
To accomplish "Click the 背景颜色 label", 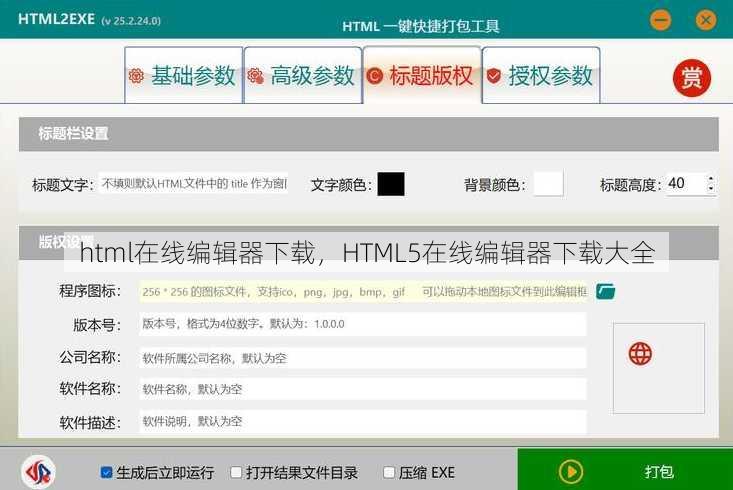I will coord(495,185).
